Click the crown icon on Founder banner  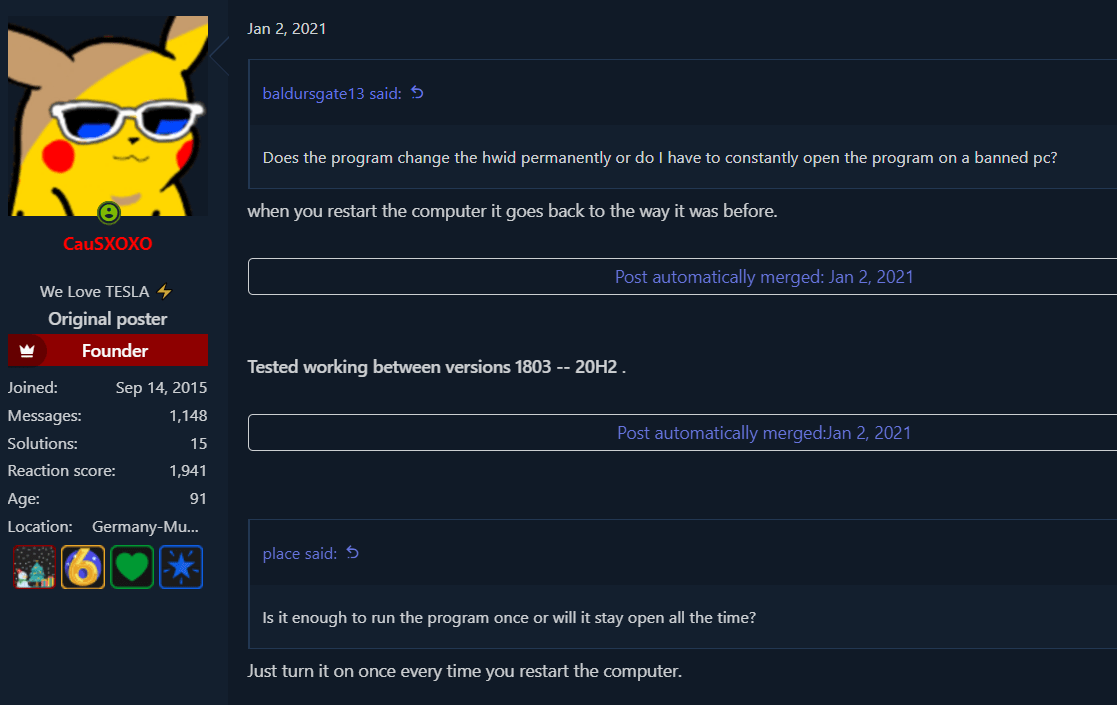coord(27,350)
